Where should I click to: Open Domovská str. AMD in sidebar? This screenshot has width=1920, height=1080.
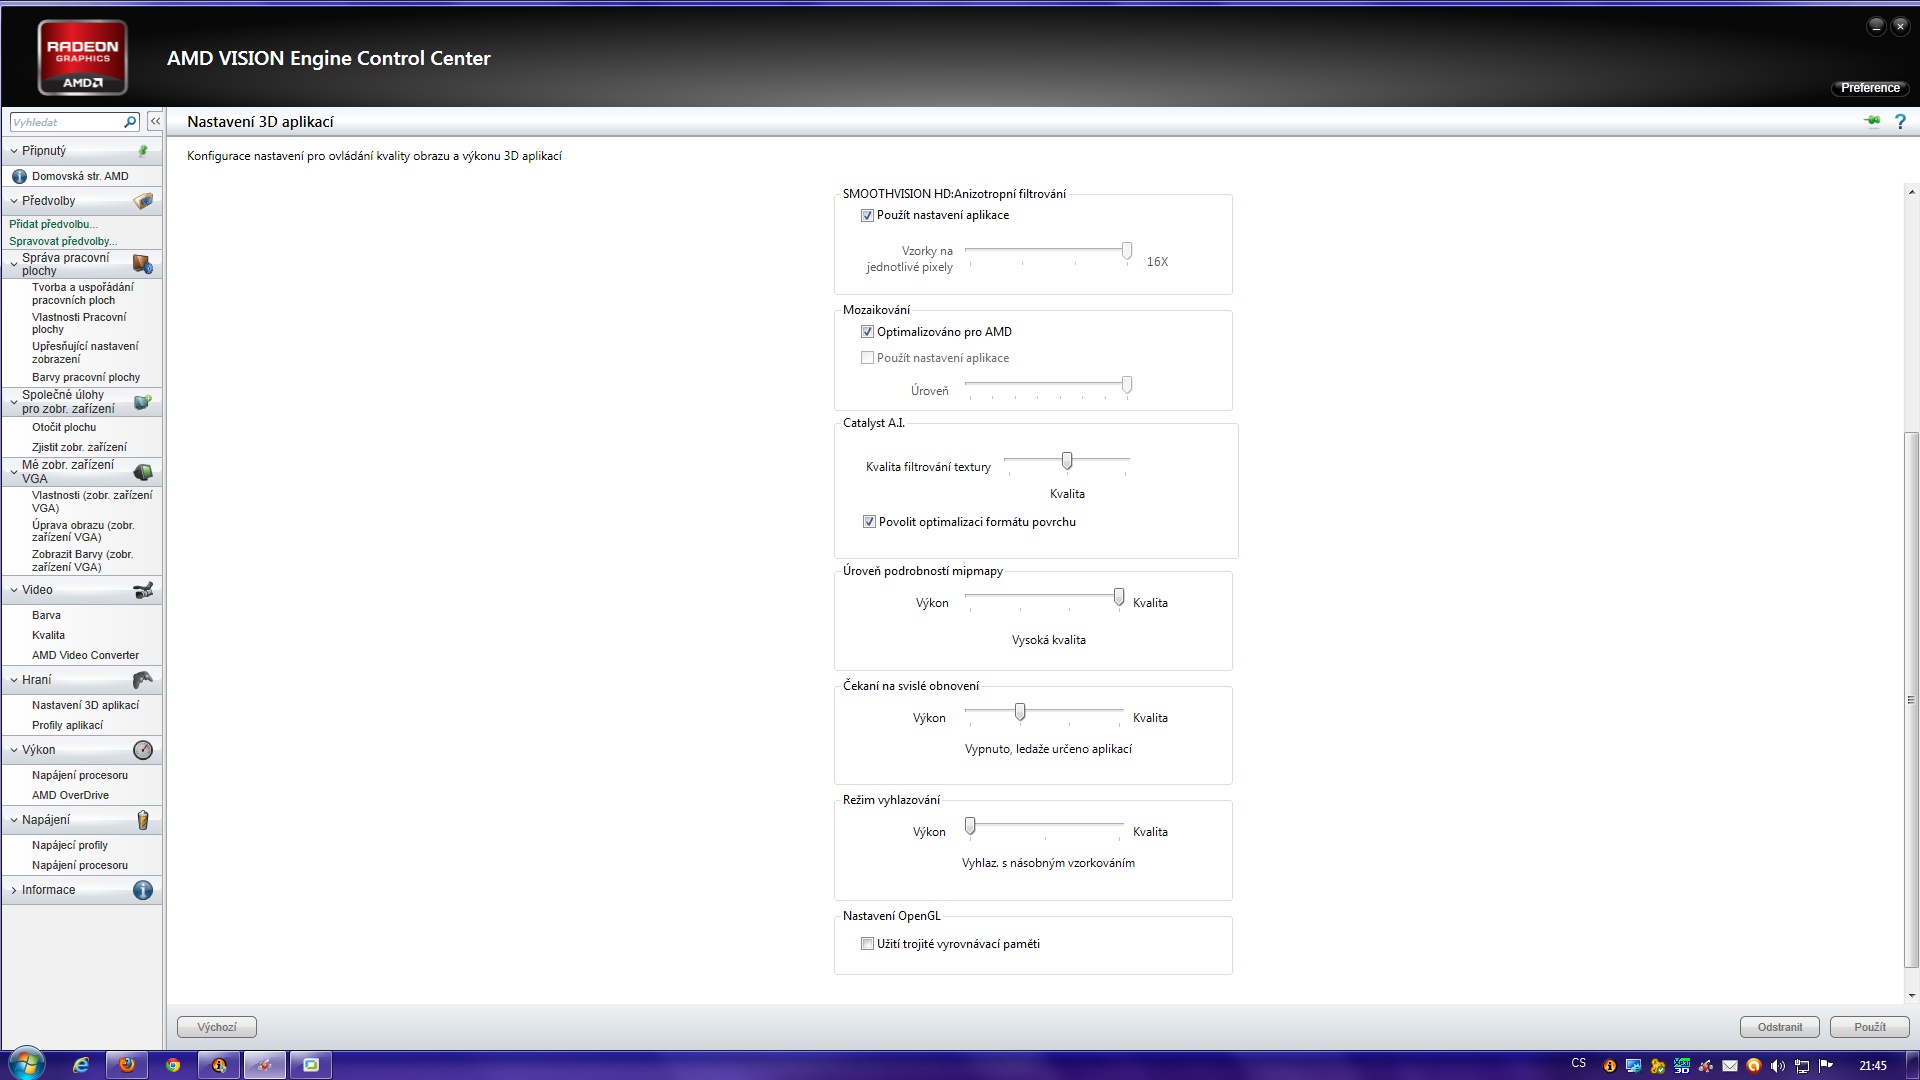pos(80,176)
